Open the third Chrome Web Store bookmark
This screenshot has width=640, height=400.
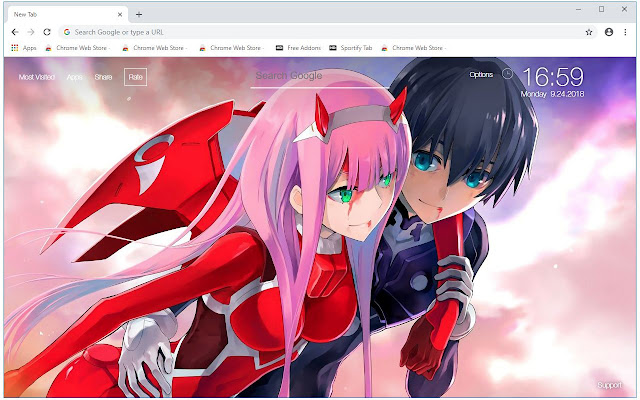point(232,48)
